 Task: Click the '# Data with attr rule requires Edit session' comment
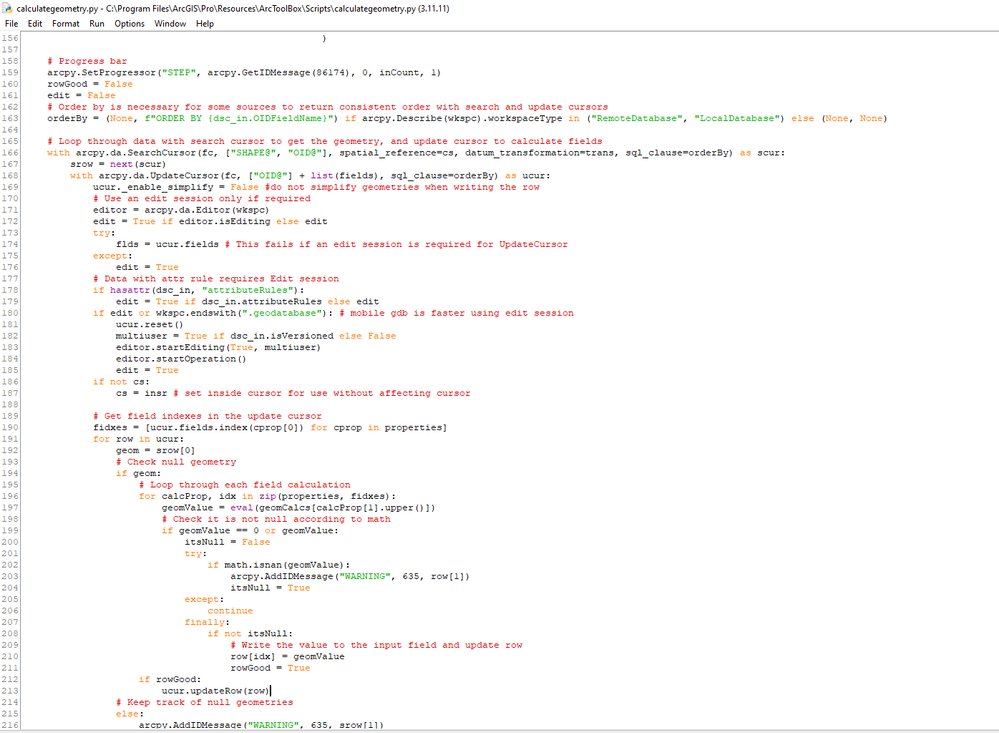pos(216,279)
